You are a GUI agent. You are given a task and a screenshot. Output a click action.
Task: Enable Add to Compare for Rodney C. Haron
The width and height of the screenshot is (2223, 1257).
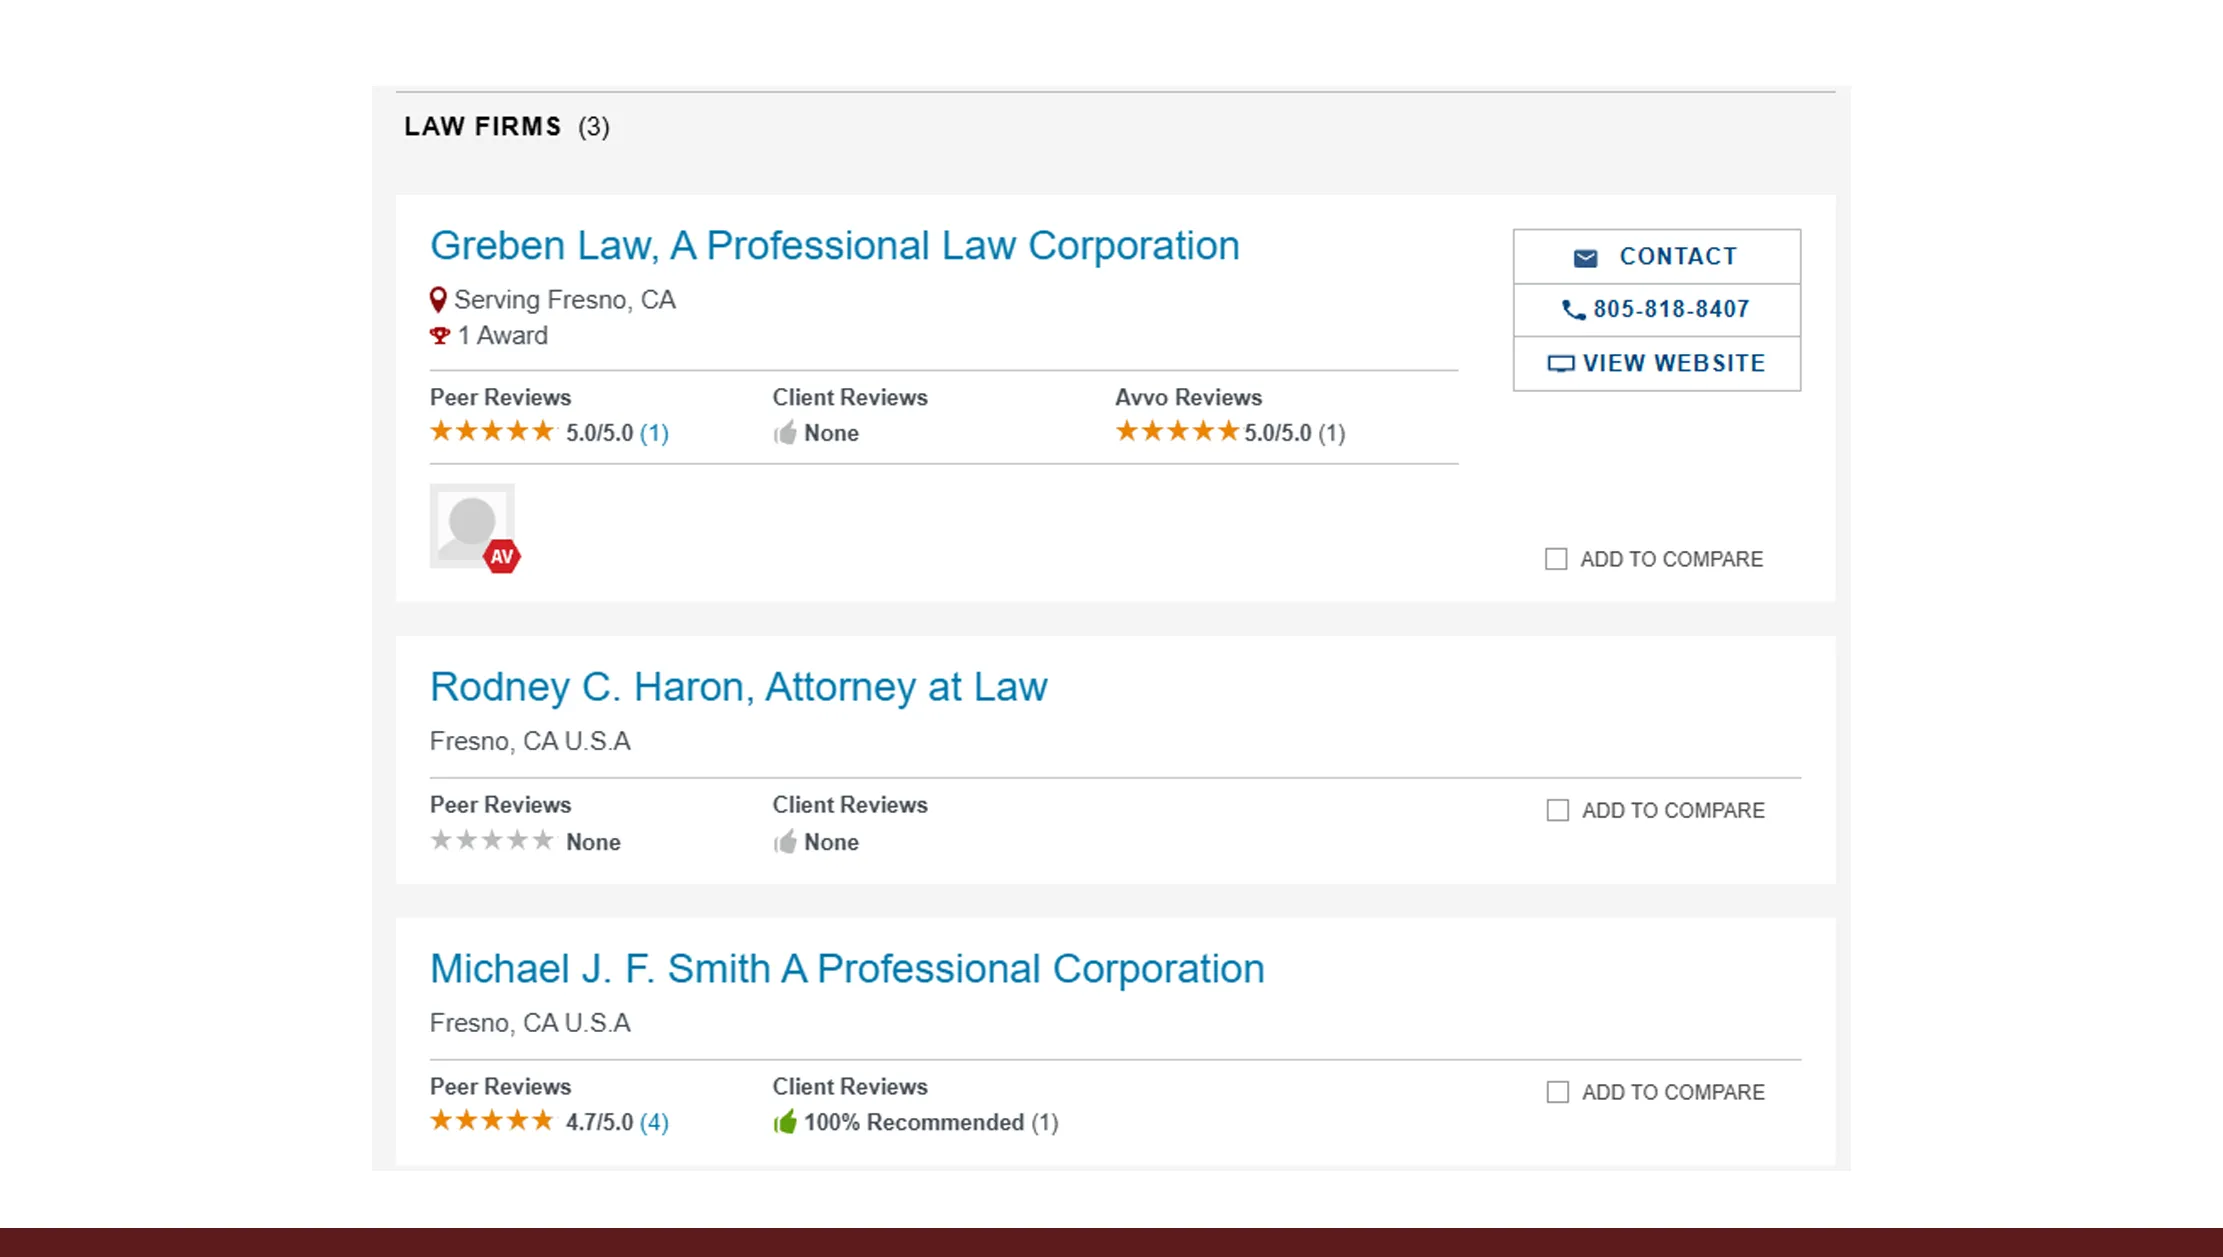click(1557, 810)
